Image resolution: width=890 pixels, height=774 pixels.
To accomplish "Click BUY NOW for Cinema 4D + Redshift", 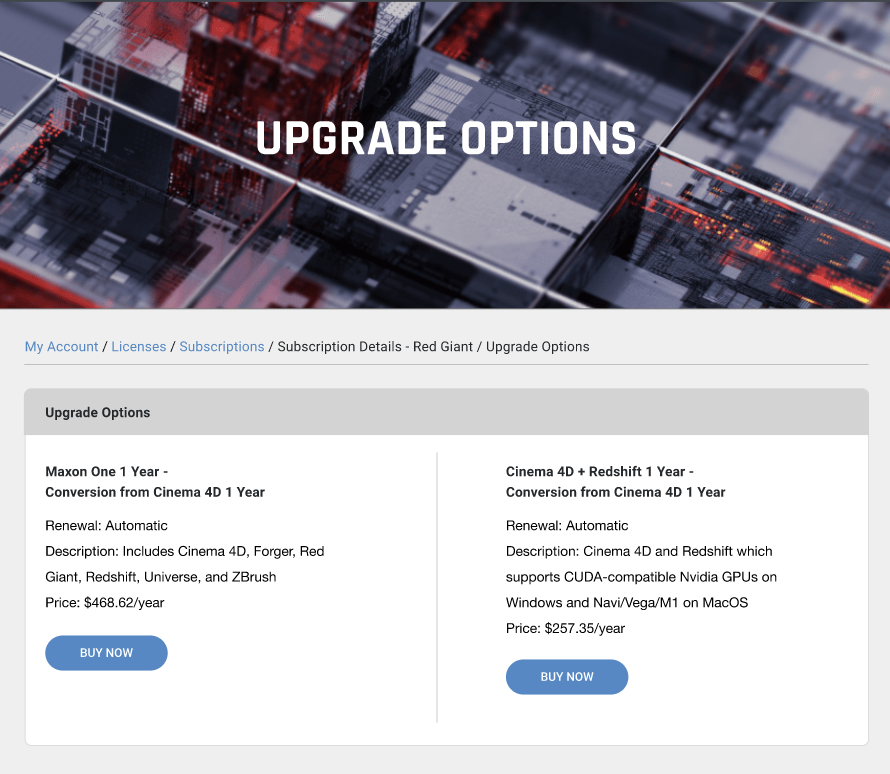I will click(x=566, y=676).
